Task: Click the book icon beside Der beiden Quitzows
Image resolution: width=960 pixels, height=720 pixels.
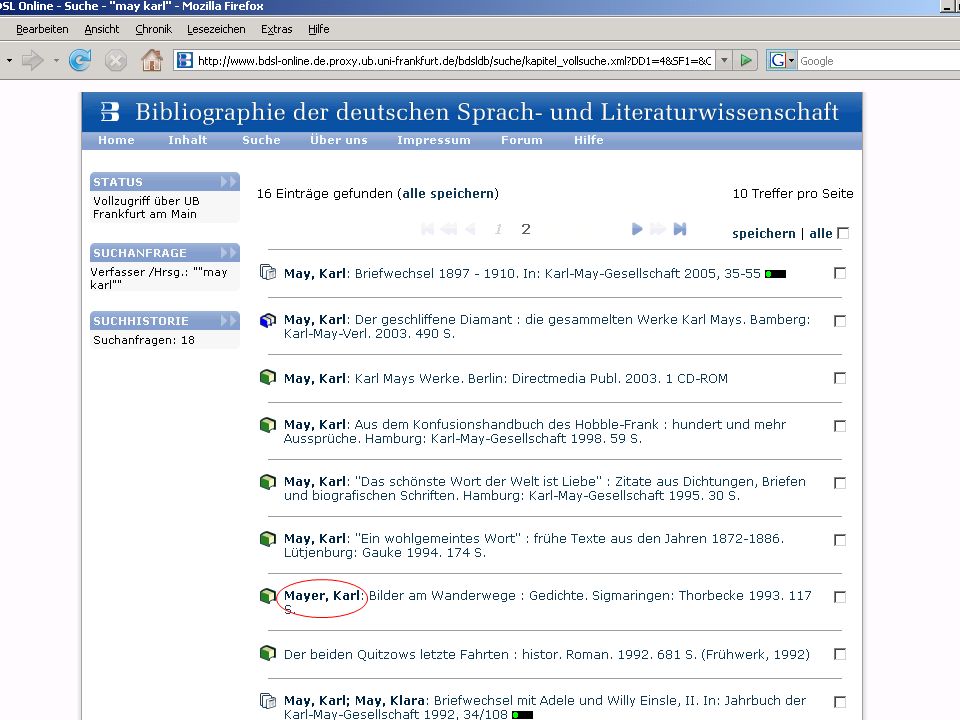Action: 268,653
